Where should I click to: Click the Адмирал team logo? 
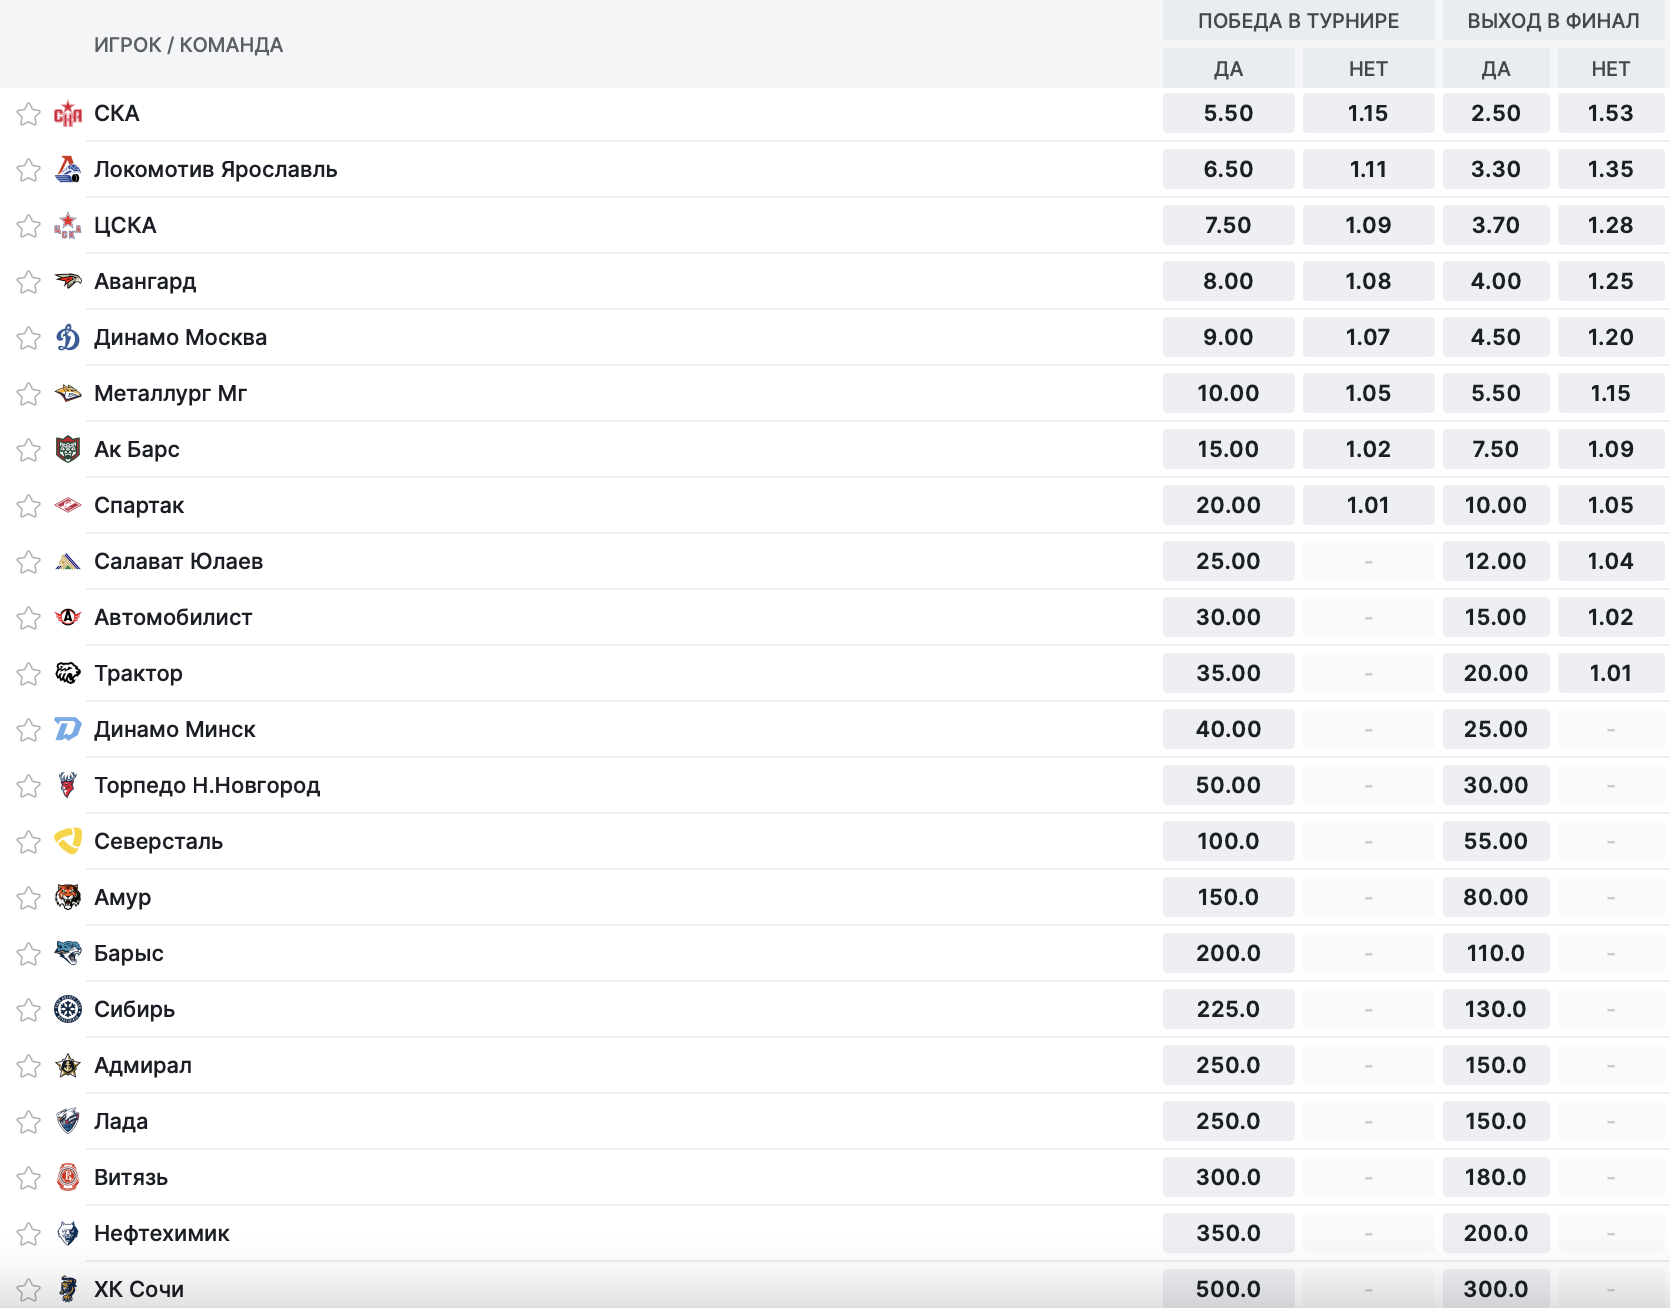(x=68, y=1066)
